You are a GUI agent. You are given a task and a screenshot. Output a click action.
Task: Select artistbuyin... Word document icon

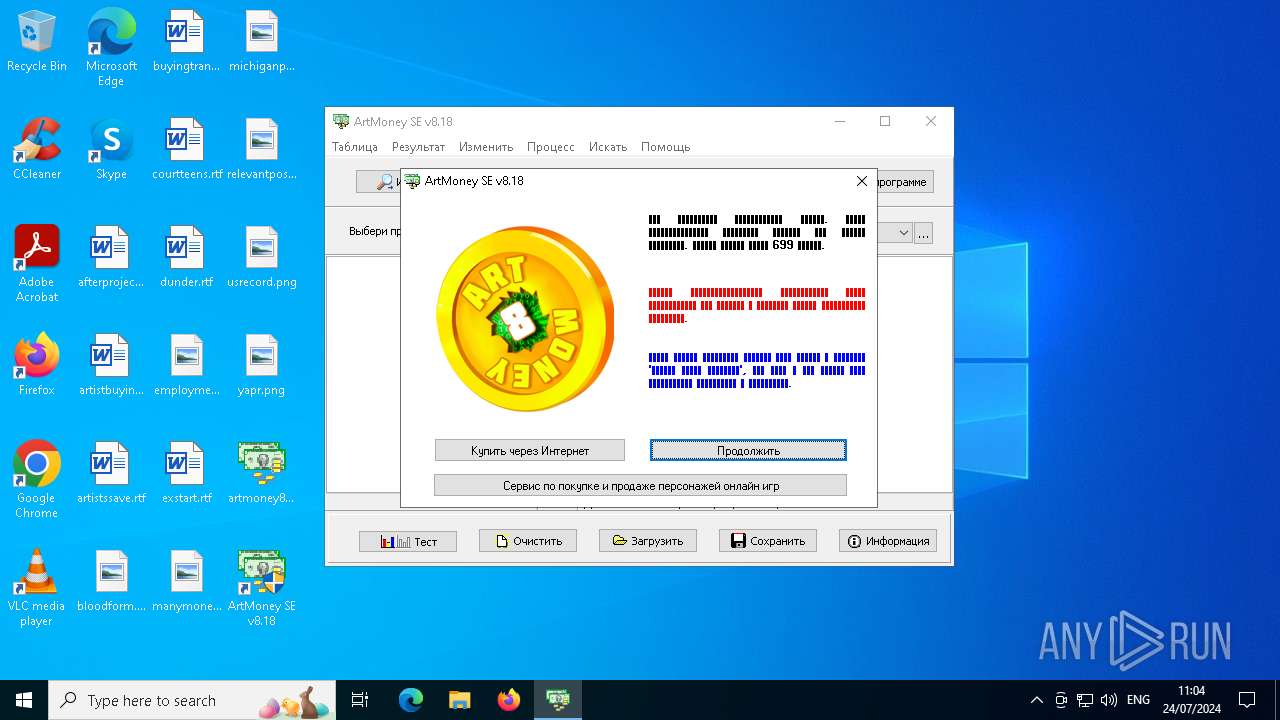point(111,365)
